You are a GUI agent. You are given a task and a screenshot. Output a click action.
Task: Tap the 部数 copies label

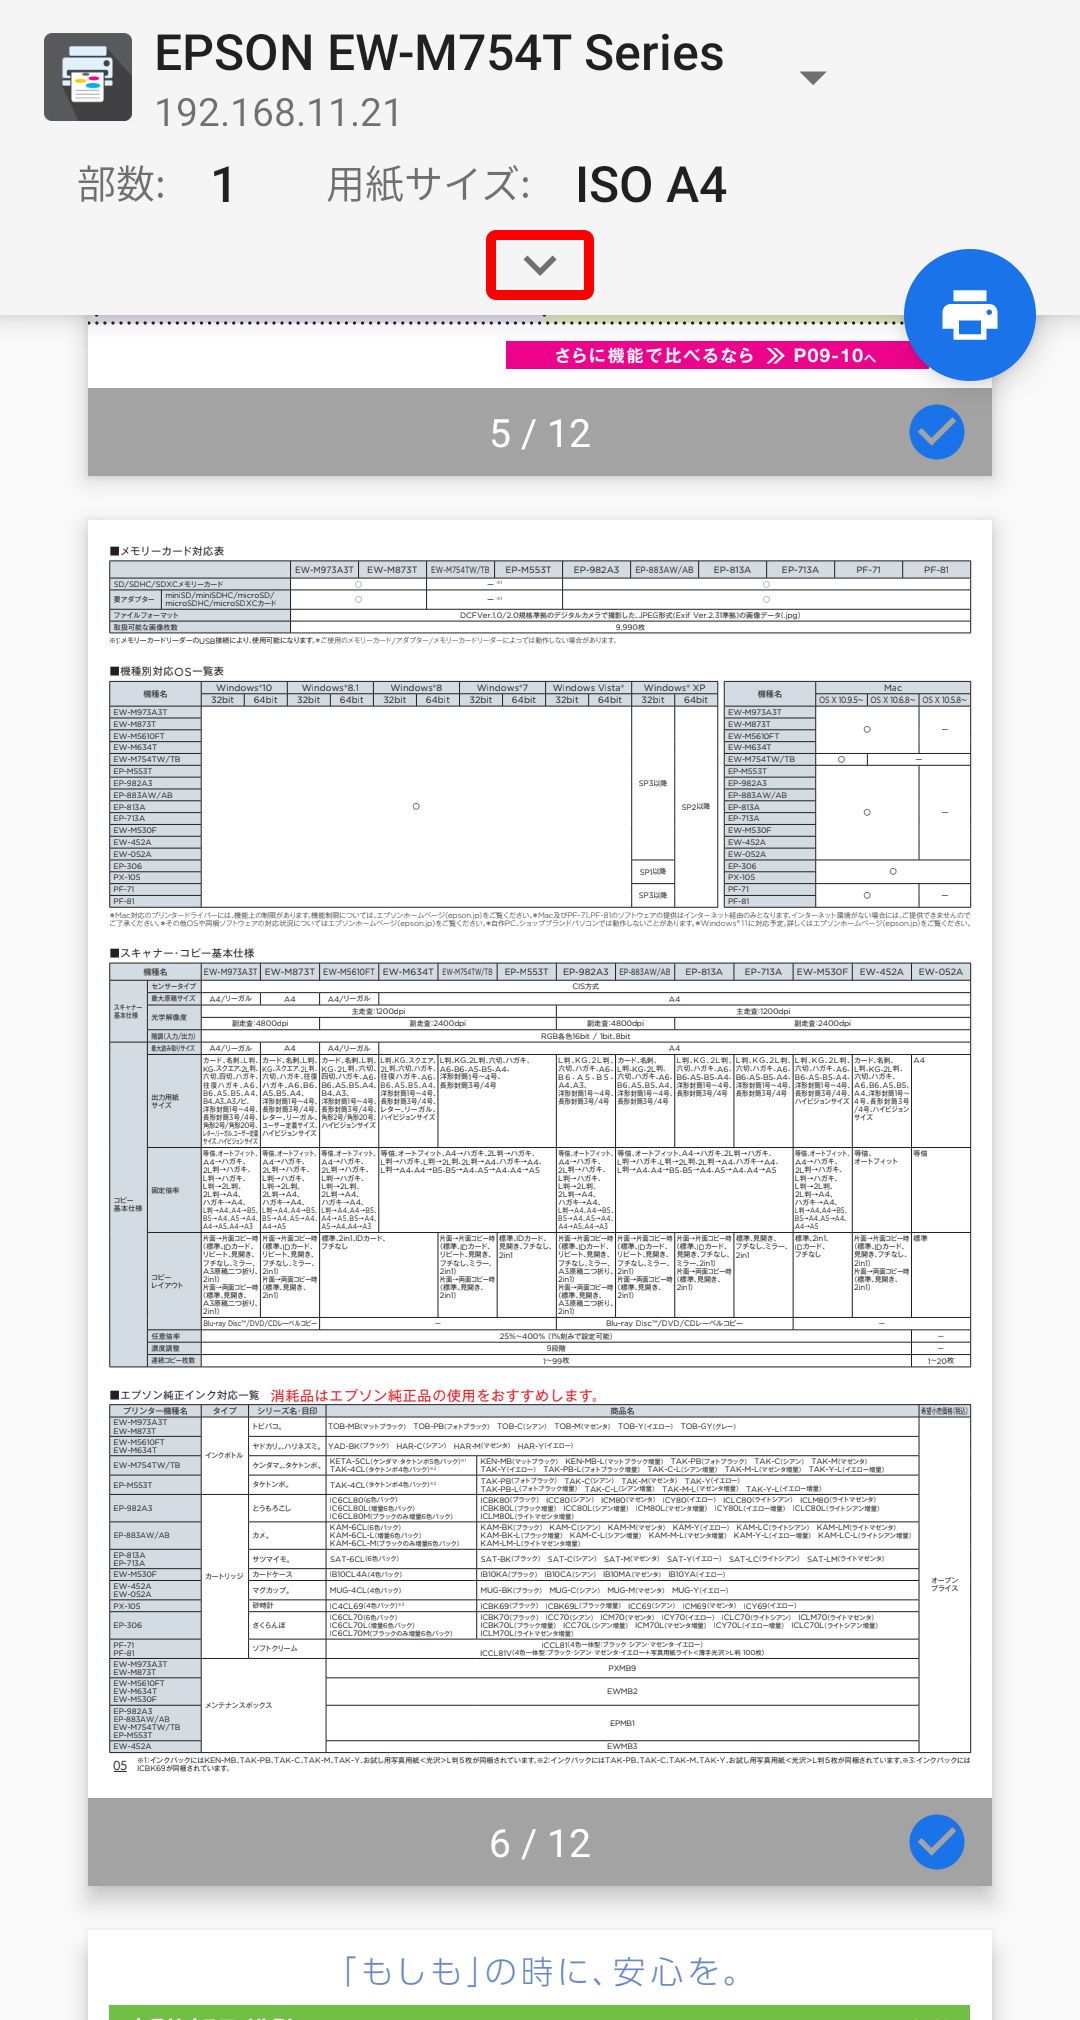point(122,186)
